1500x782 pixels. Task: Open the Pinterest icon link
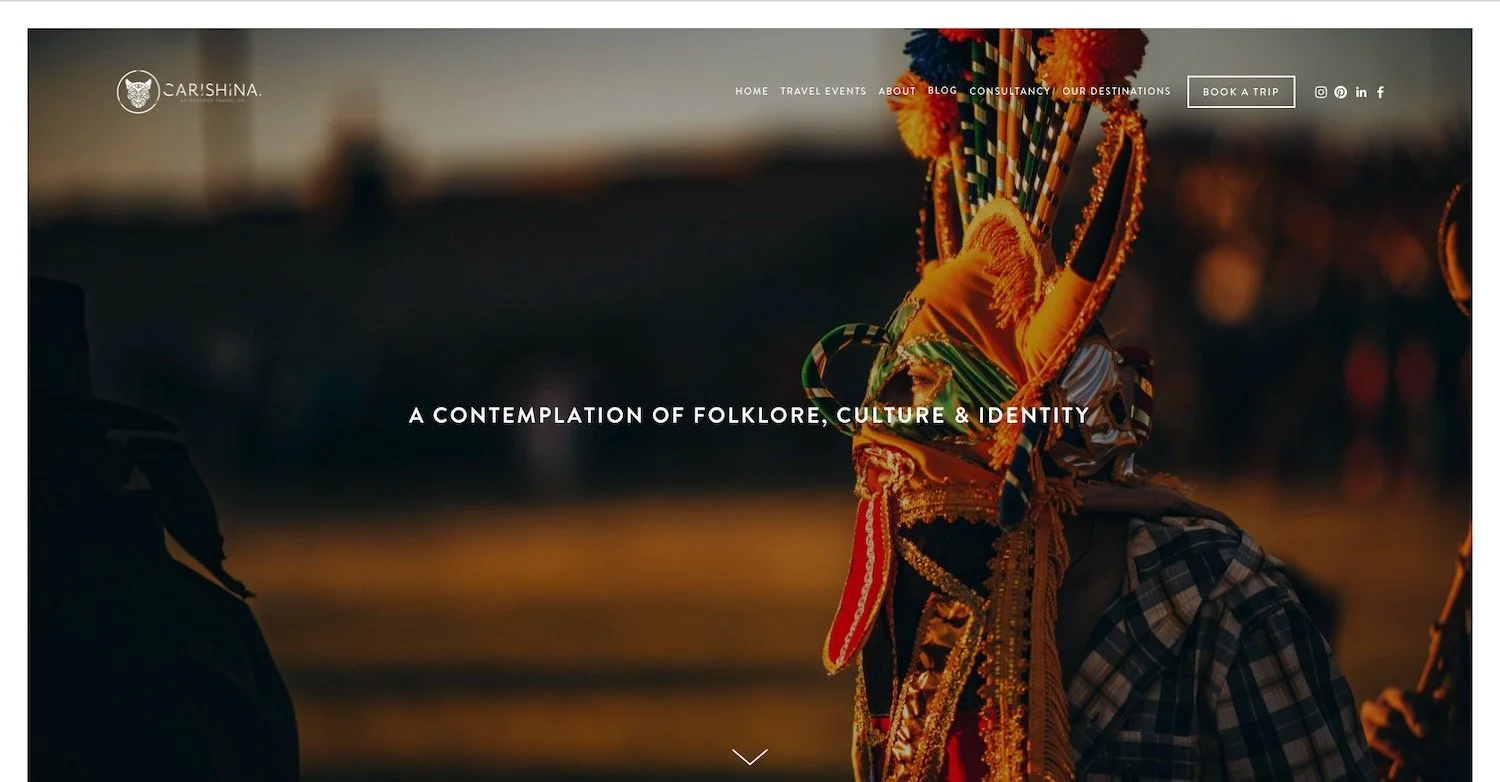1340,92
